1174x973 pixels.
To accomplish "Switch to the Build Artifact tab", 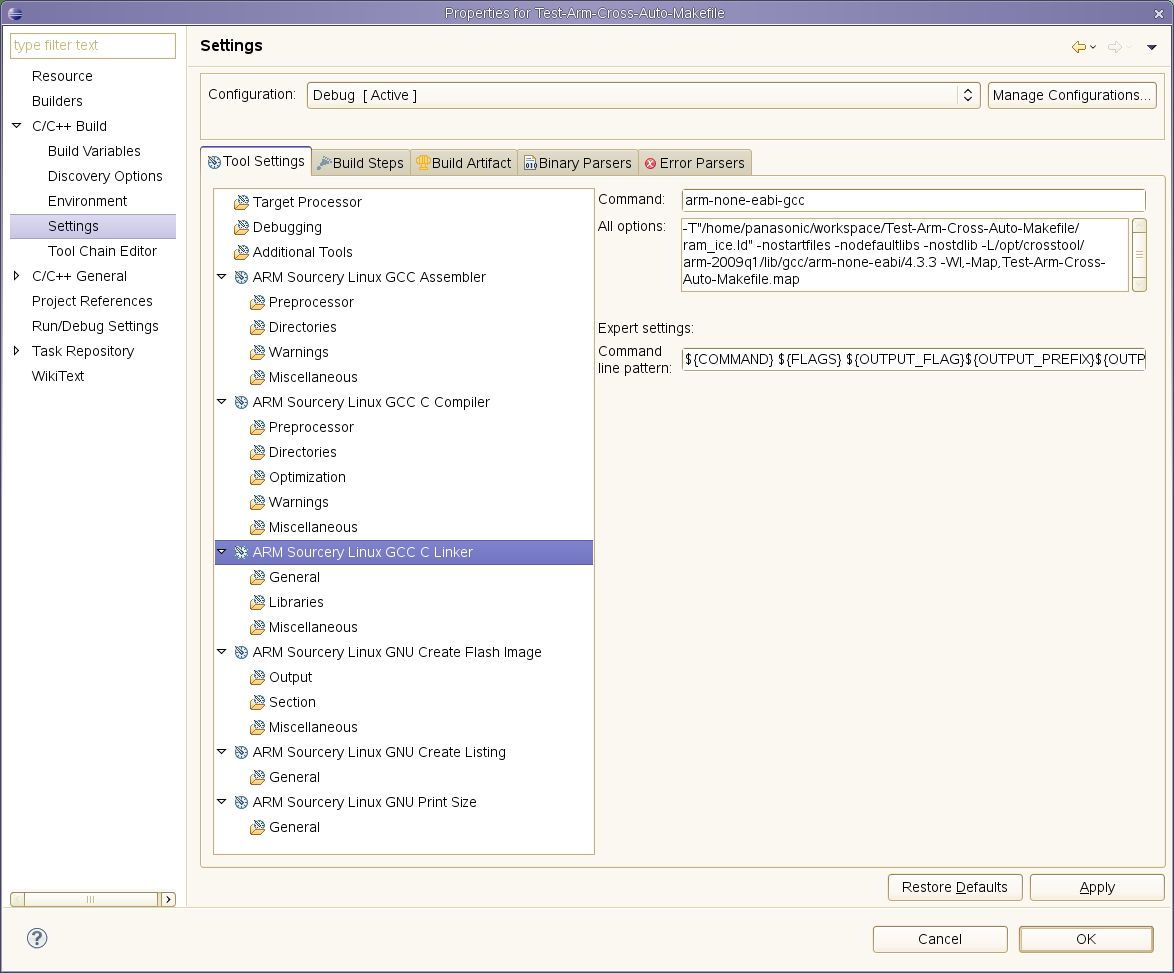I will coord(463,162).
